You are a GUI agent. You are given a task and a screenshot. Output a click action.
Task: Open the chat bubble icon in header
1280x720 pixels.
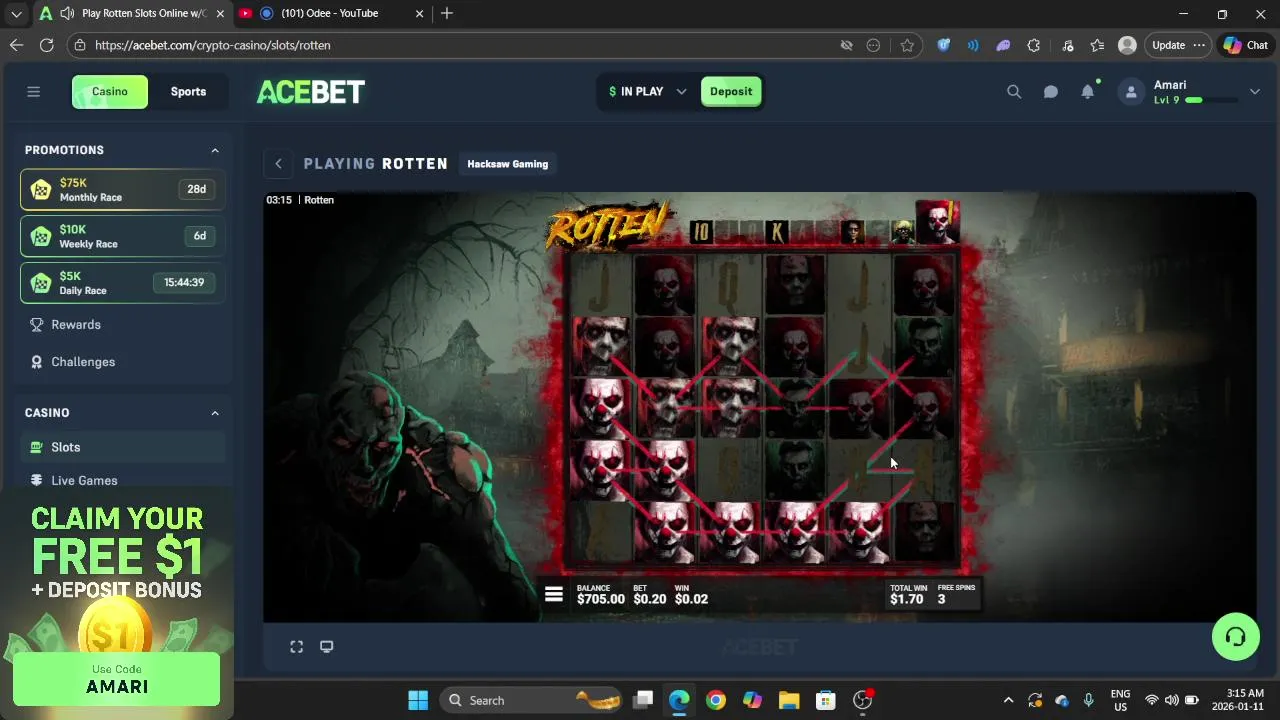[x=1051, y=91]
